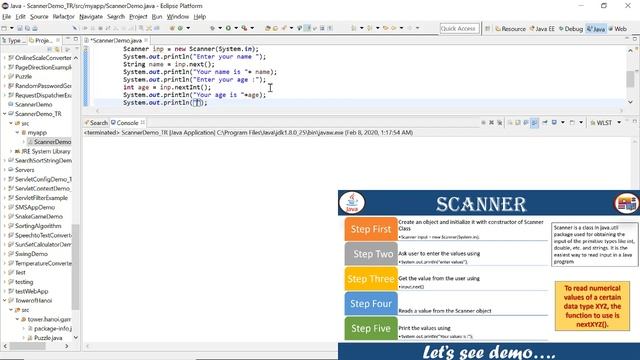Click the Step First slide box
Screen dimensions: 640x360
click(371, 229)
